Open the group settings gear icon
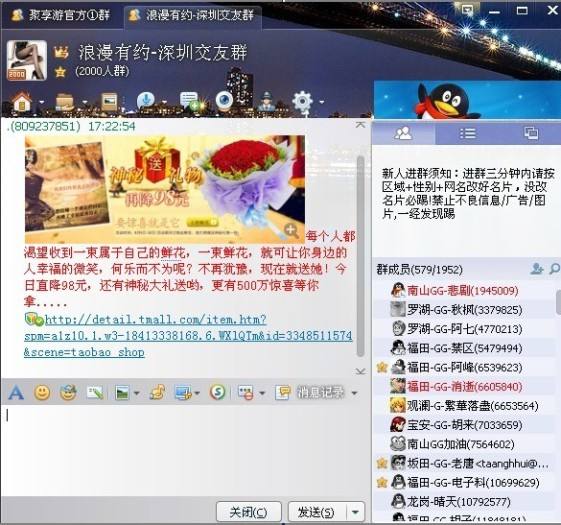The image size is (561, 525). (x=303, y=102)
